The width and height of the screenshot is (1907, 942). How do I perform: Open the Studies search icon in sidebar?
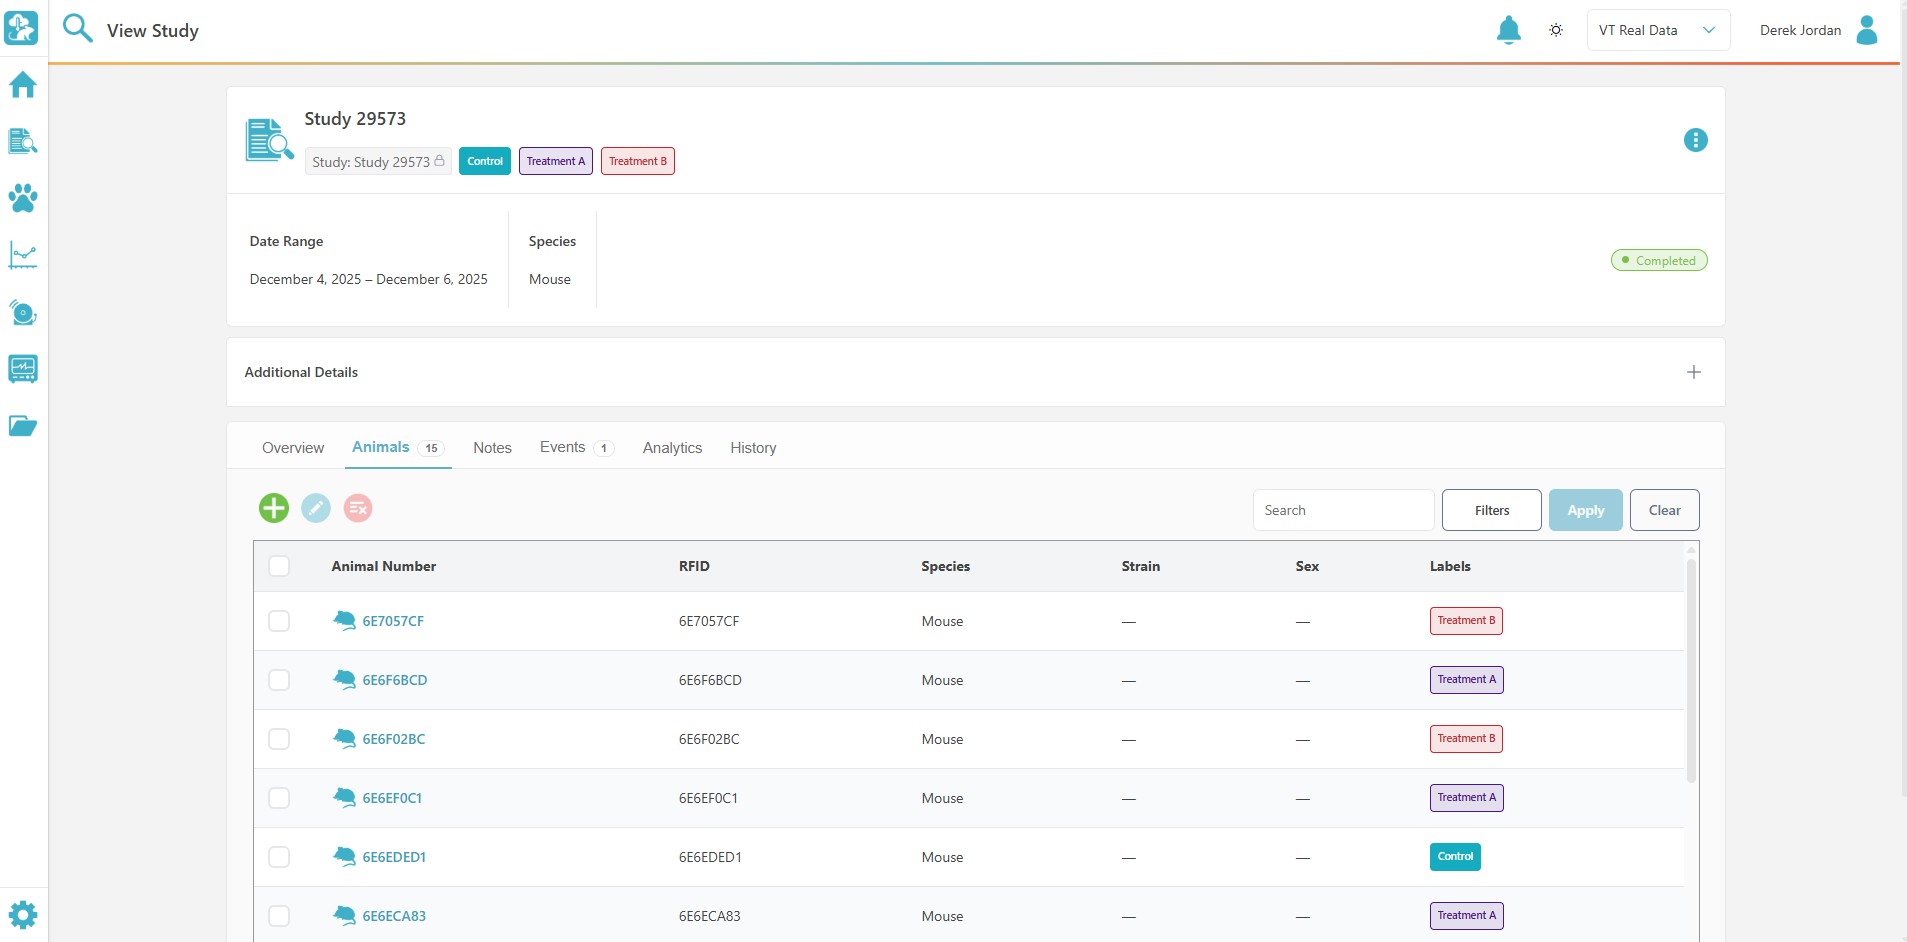click(x=23, y=141)
